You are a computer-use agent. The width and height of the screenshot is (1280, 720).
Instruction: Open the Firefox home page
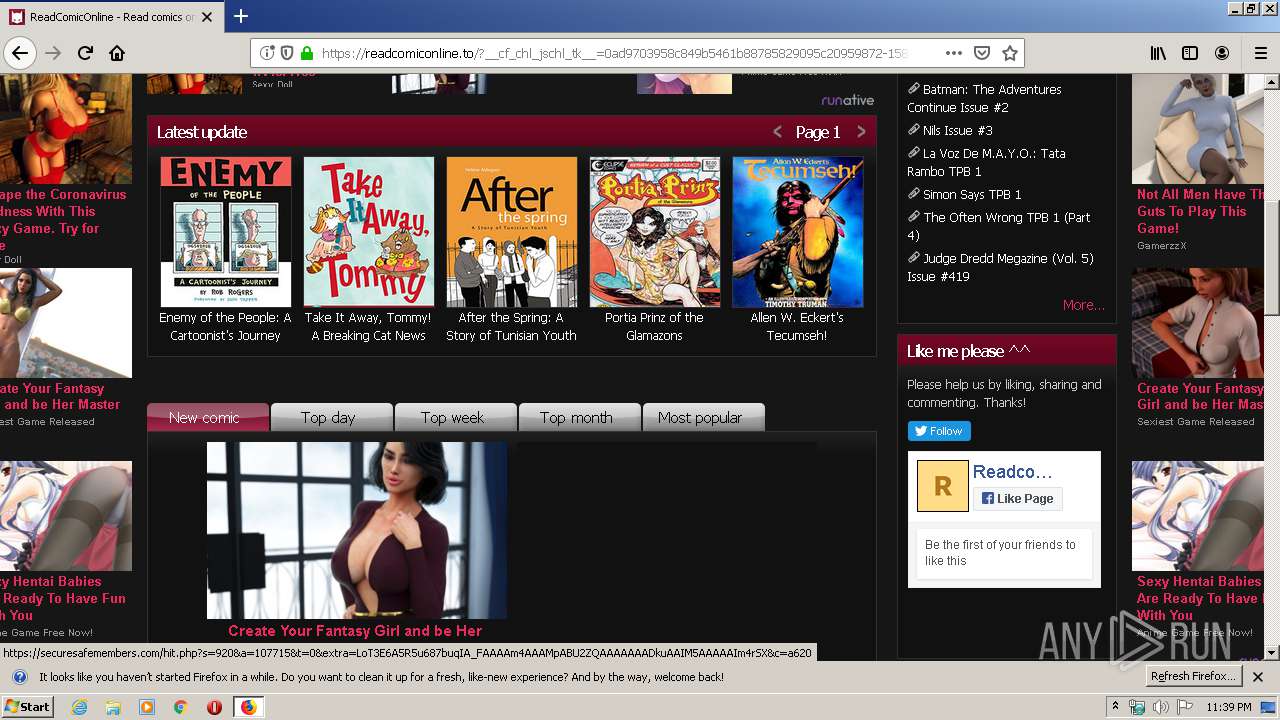click(x=117, y=53)
